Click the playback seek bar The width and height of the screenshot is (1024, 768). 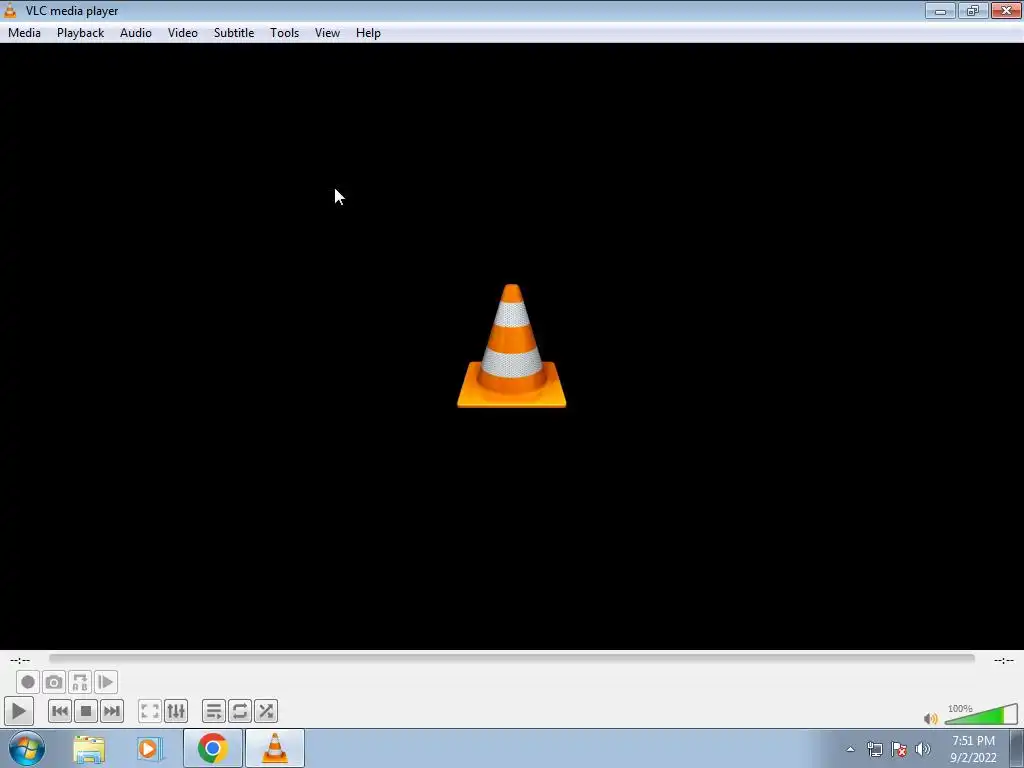[512, 659]
